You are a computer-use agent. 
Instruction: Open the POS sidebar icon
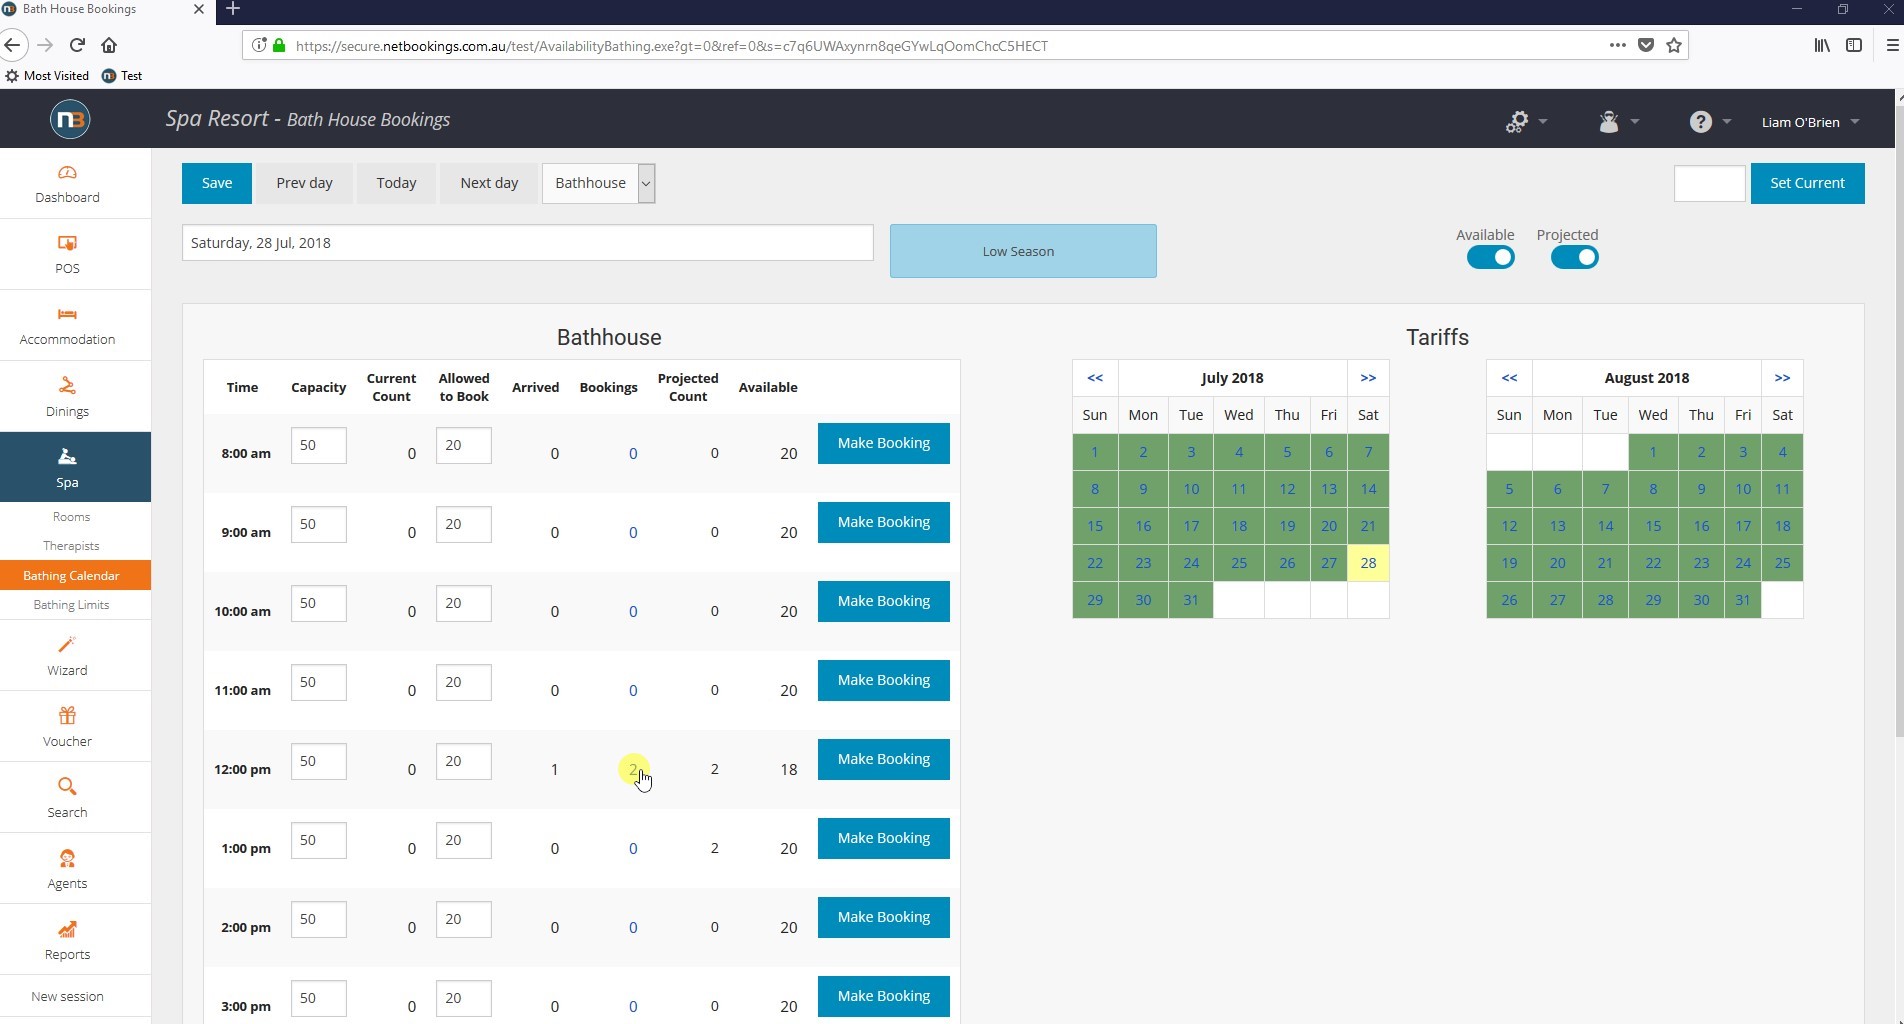67,244
